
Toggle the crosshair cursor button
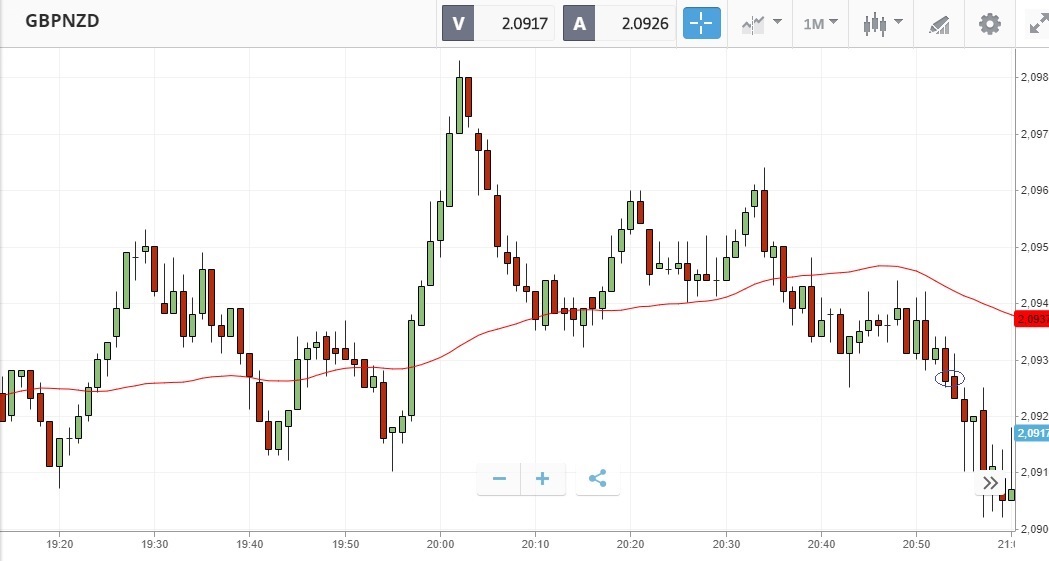(x=702, y=23)
